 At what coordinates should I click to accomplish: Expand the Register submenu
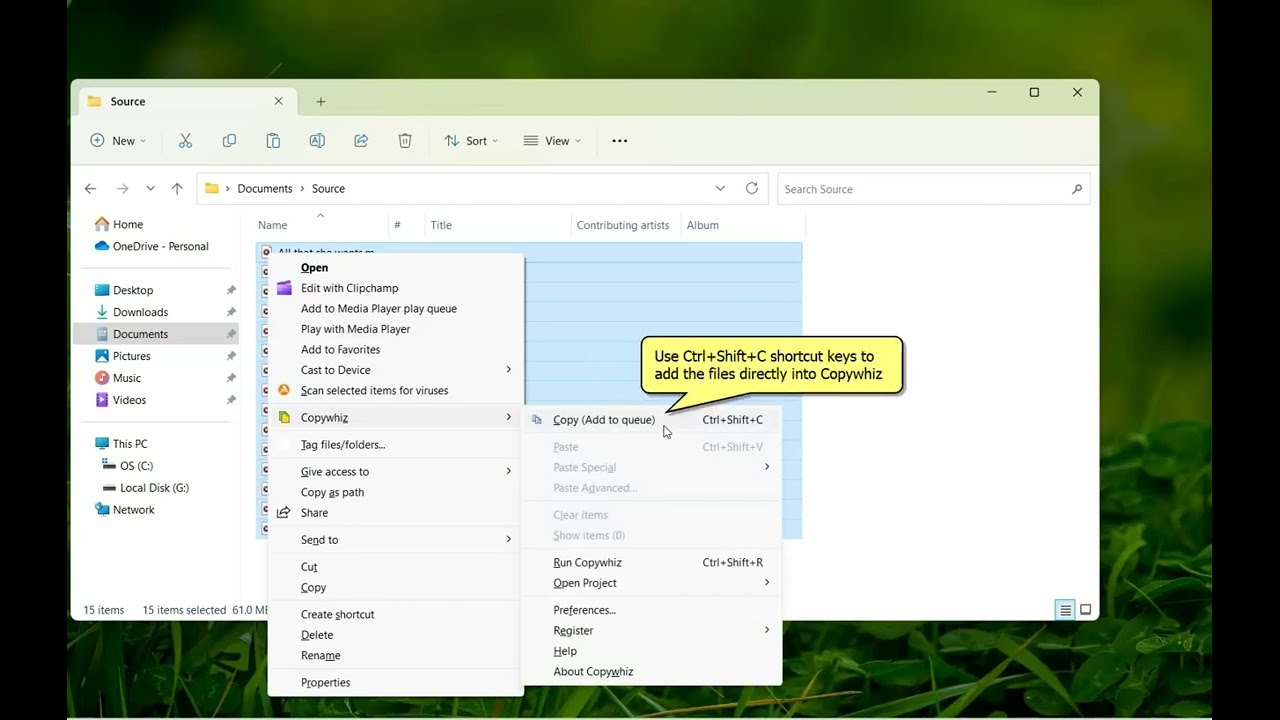767,630
